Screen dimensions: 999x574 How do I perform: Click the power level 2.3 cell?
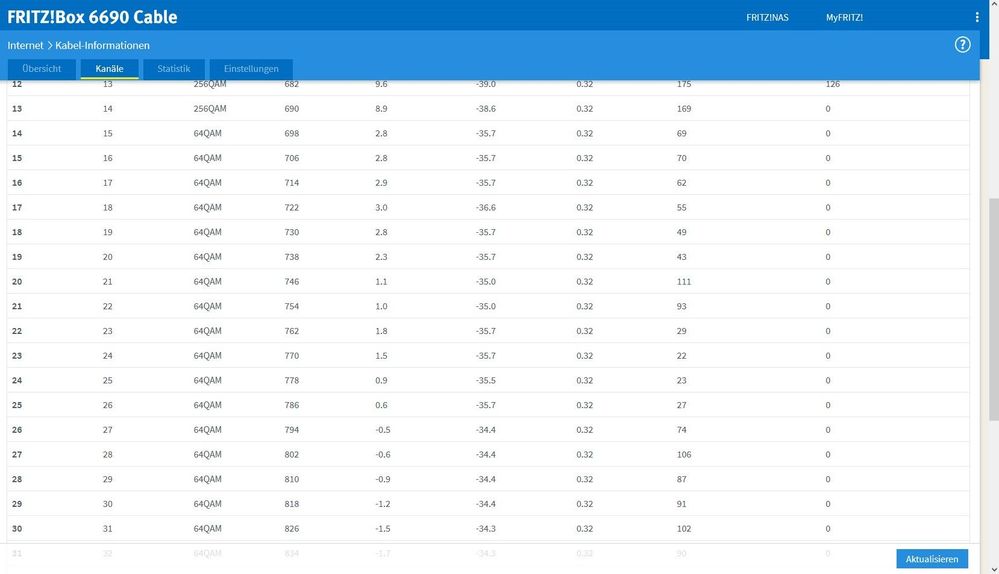pos(381,257)
